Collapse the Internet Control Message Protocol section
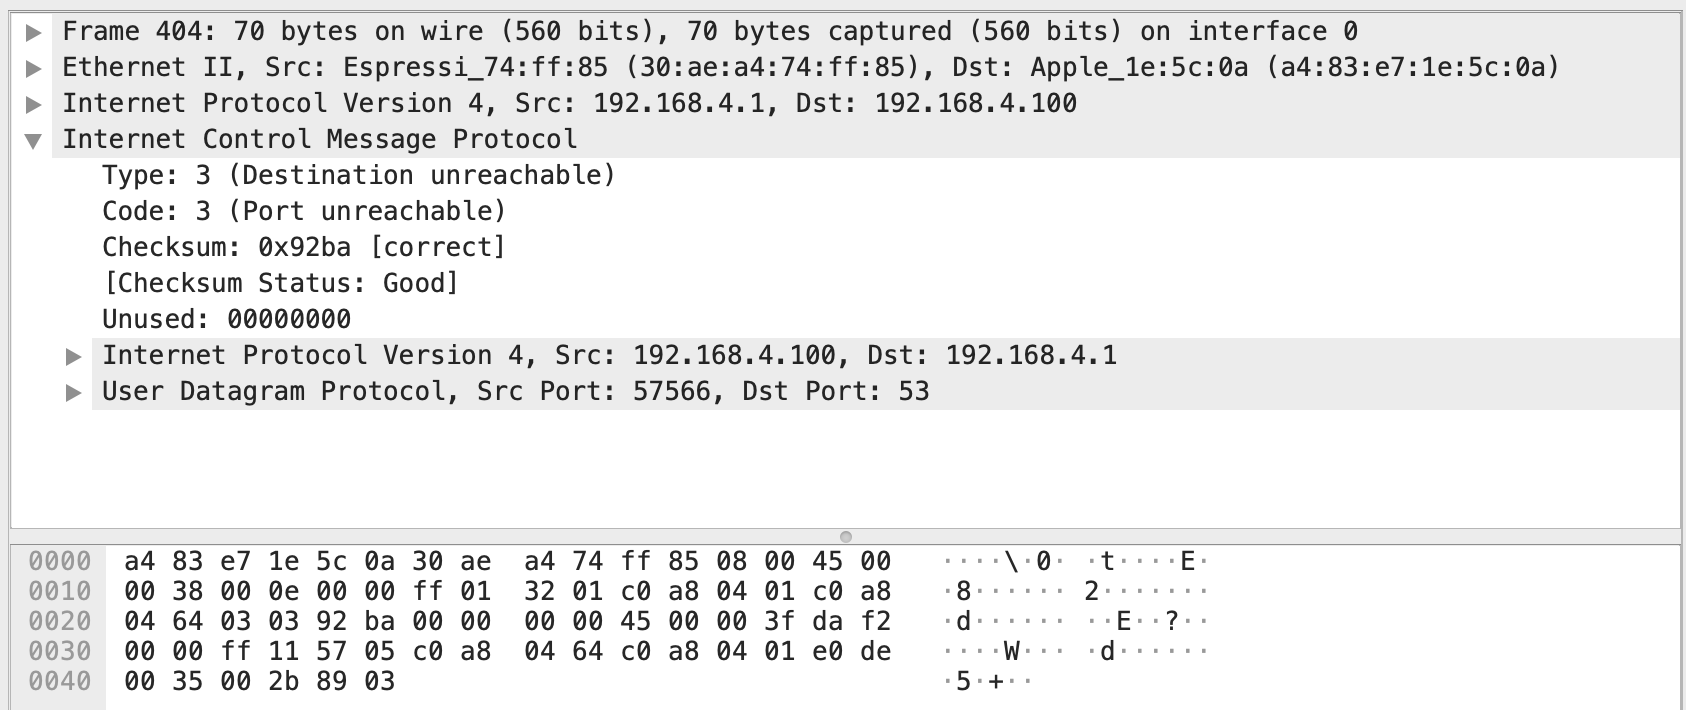 [33, 139]
